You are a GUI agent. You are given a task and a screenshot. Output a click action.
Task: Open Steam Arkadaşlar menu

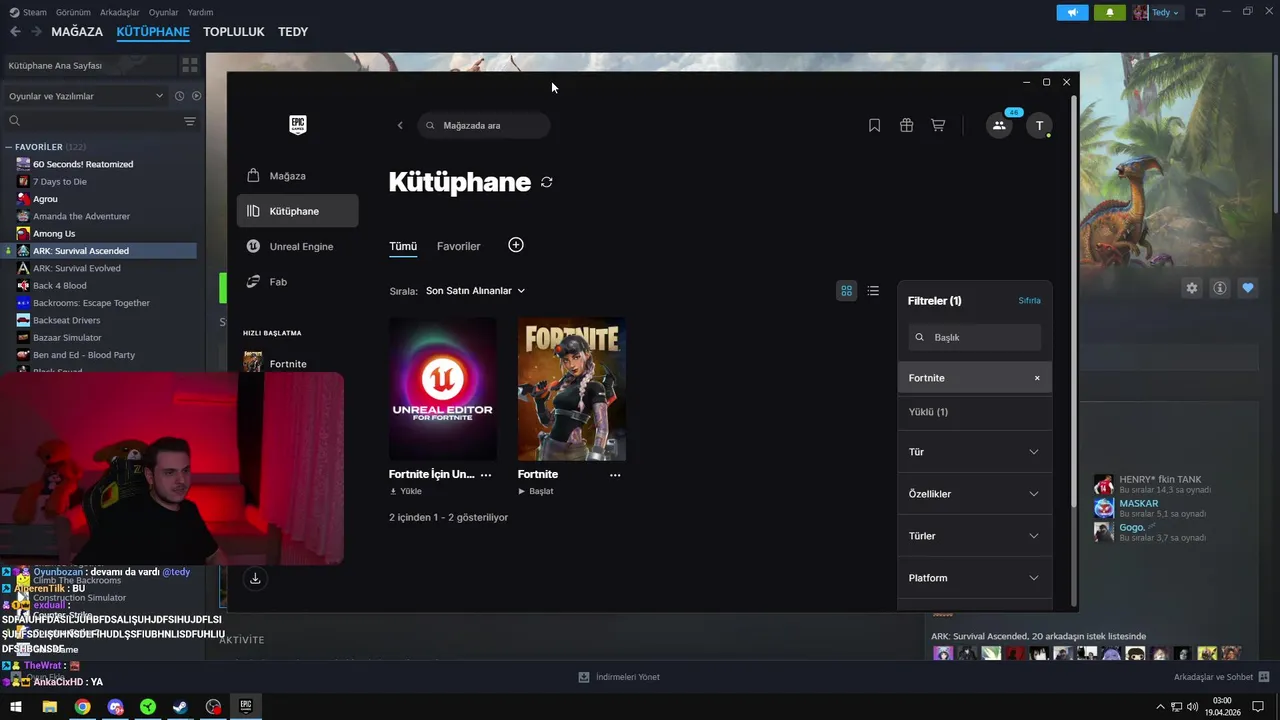tap(120, 12)
